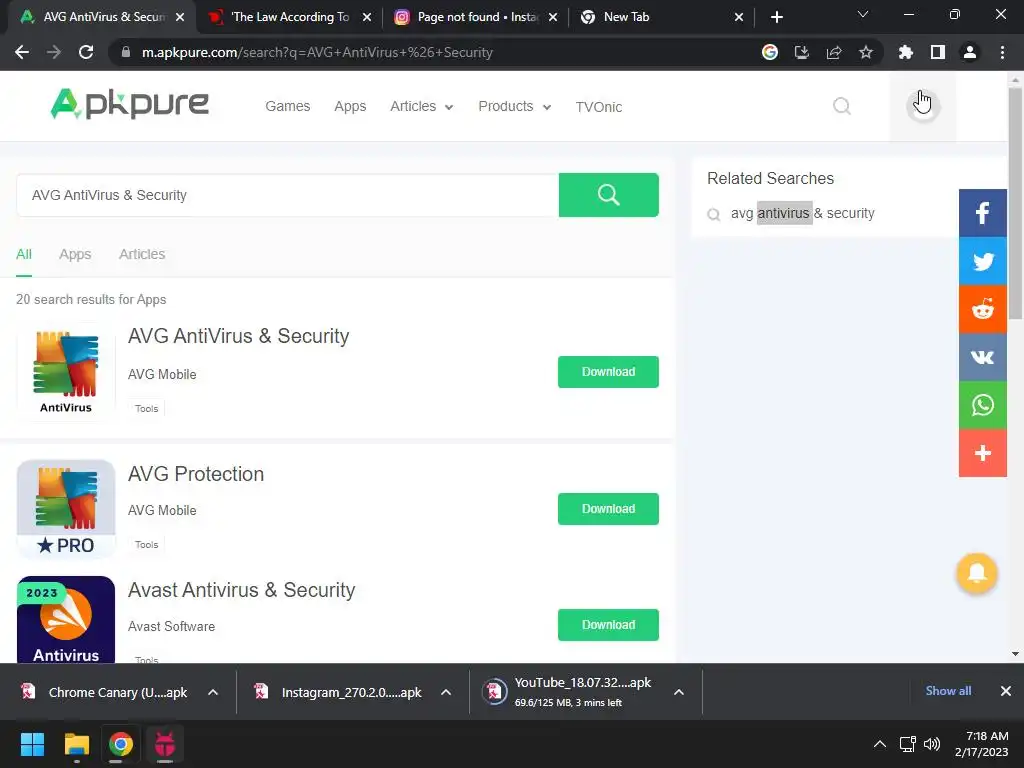
Task: Open the pink bug app in taskbar
Action: [x=165, y=744]
